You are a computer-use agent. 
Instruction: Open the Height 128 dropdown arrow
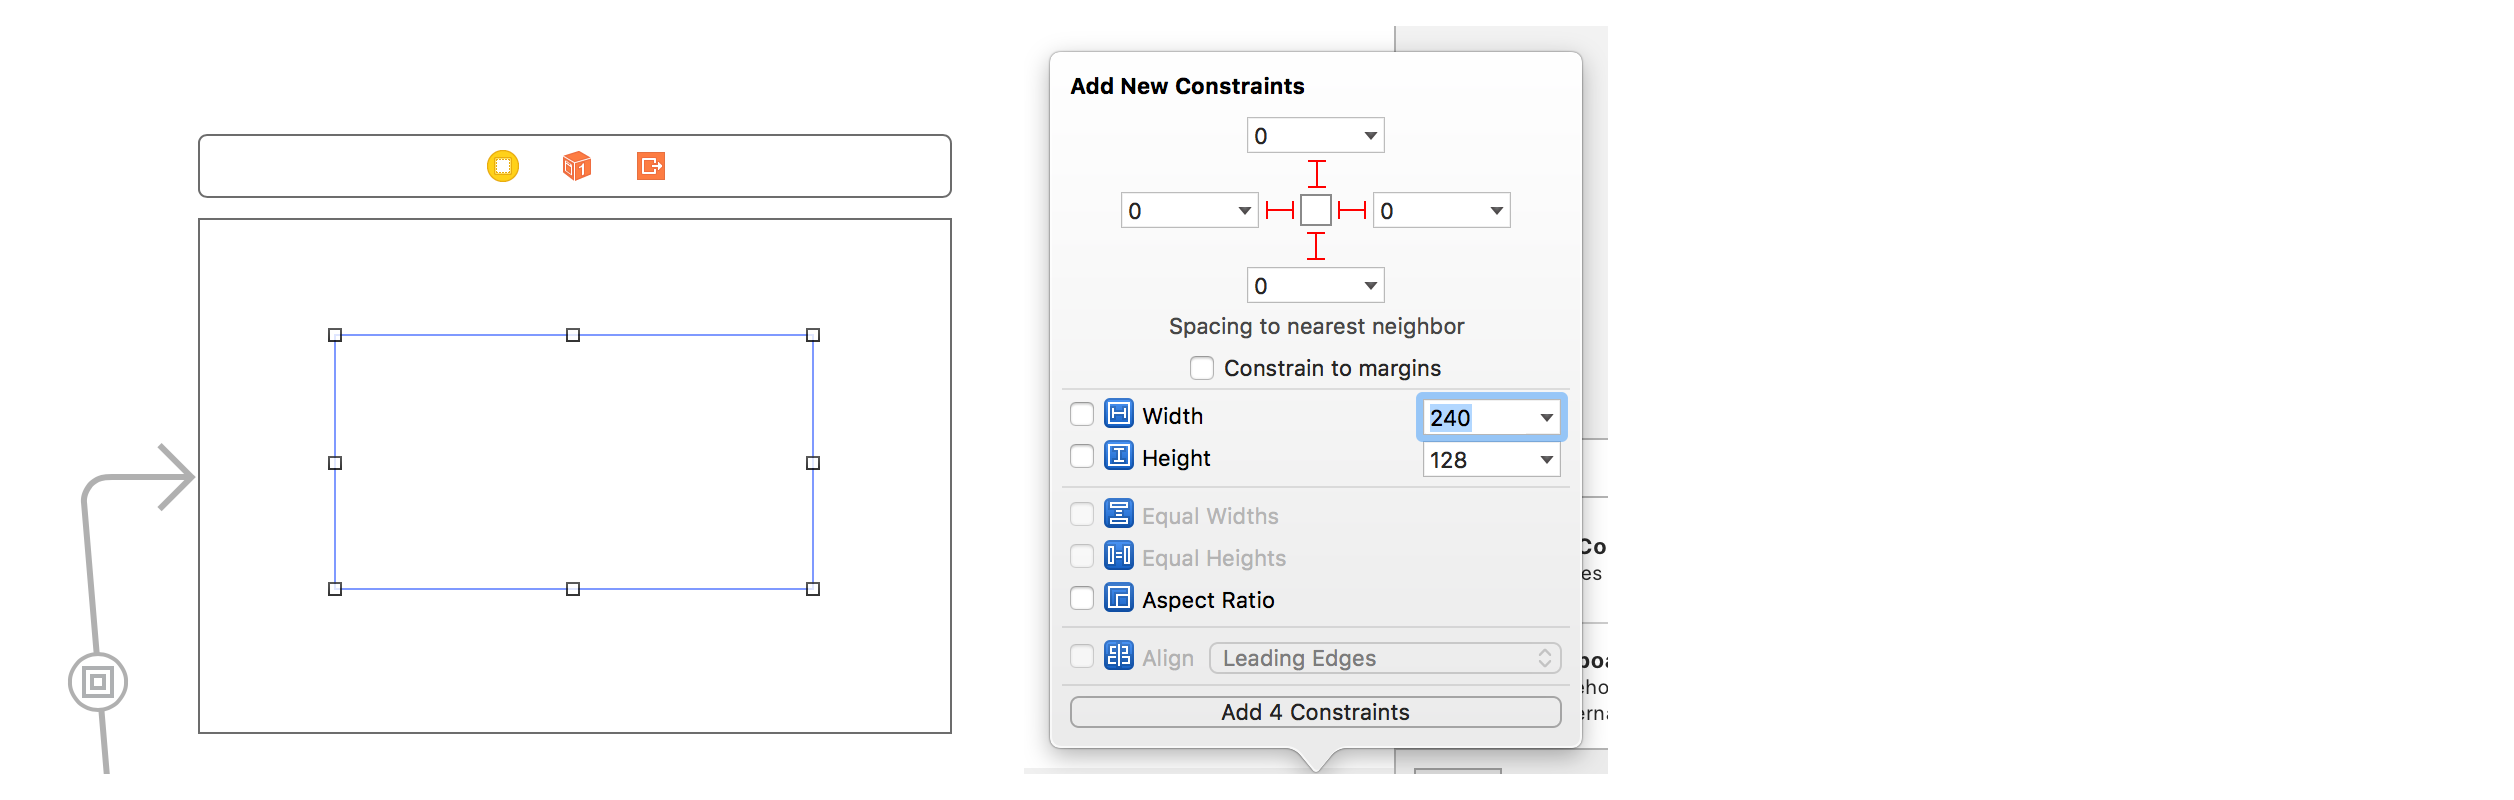click(1547, 460)
